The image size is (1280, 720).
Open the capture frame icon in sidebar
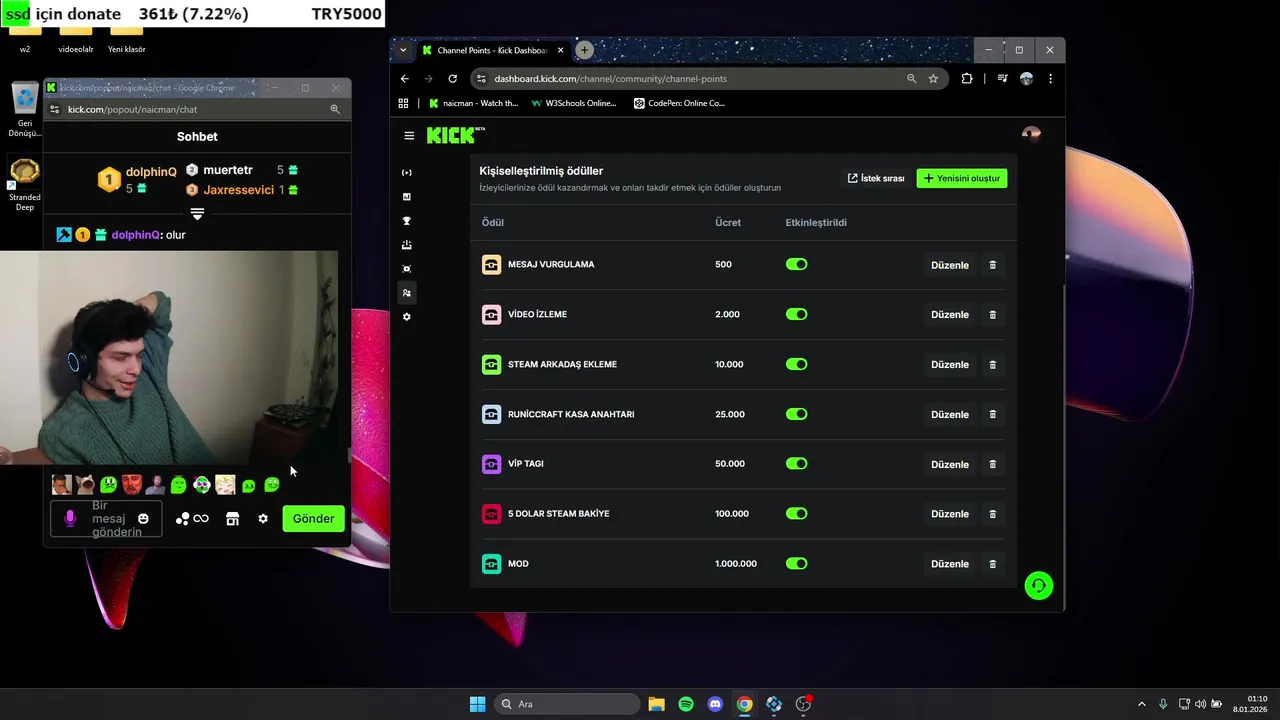406,269
